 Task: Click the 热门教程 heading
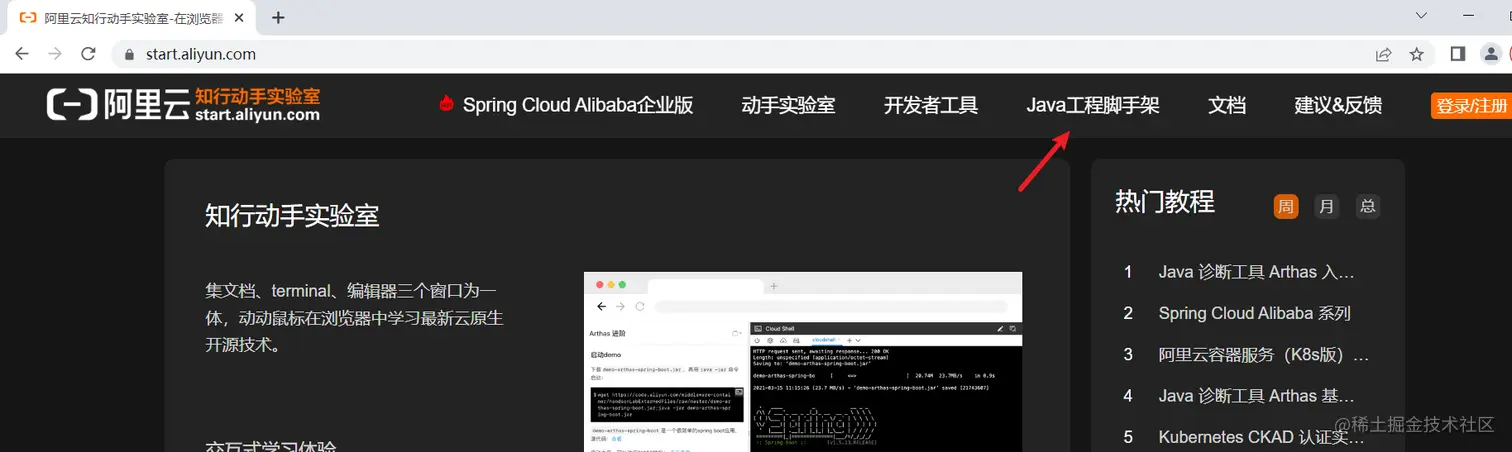(1165, 202)
